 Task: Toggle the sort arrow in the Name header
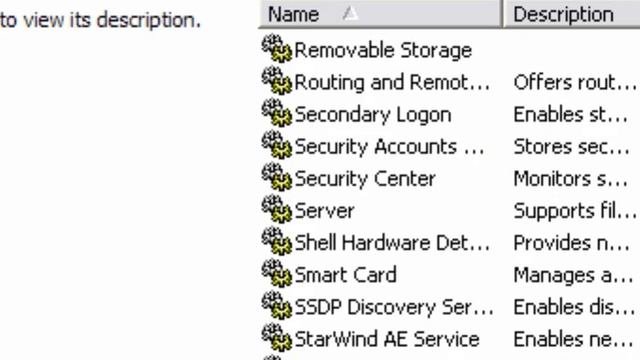(350, 14)
